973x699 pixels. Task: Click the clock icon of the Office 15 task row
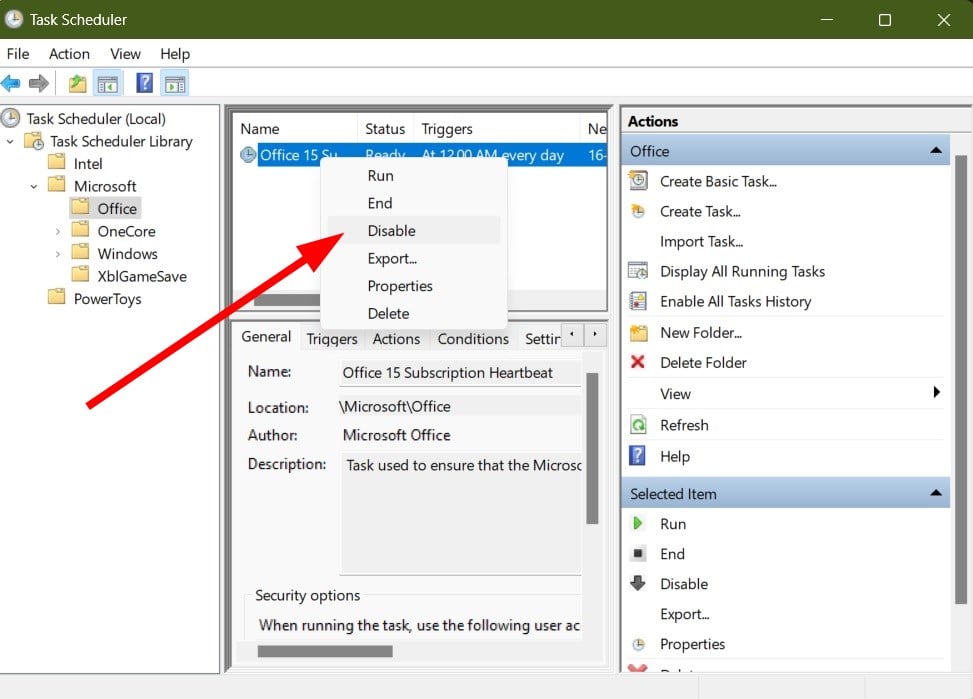248,155
